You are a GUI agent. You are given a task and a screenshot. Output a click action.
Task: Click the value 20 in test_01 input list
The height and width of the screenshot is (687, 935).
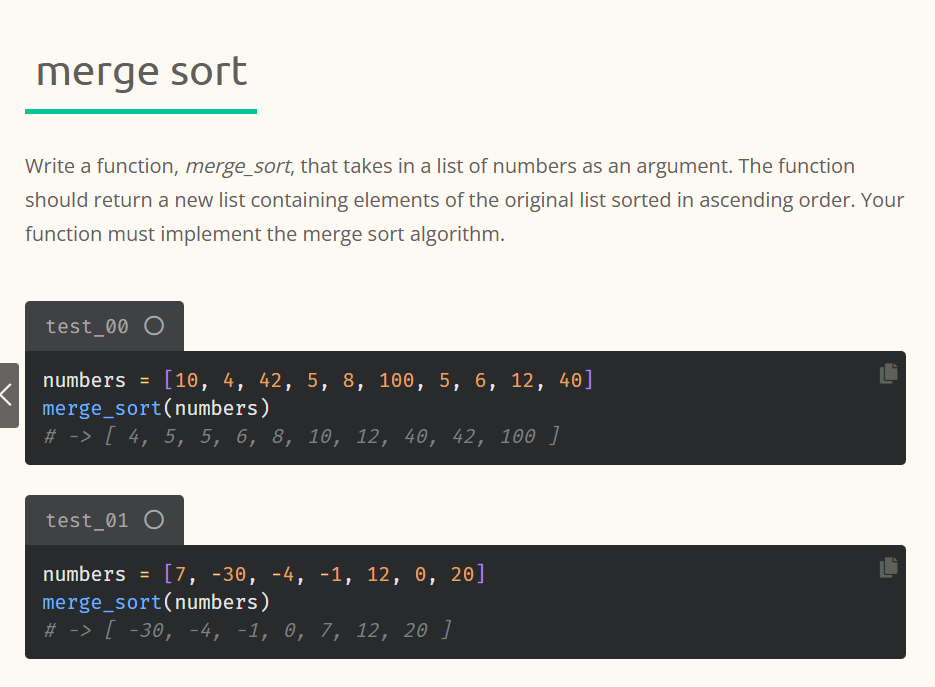point(462,574)
